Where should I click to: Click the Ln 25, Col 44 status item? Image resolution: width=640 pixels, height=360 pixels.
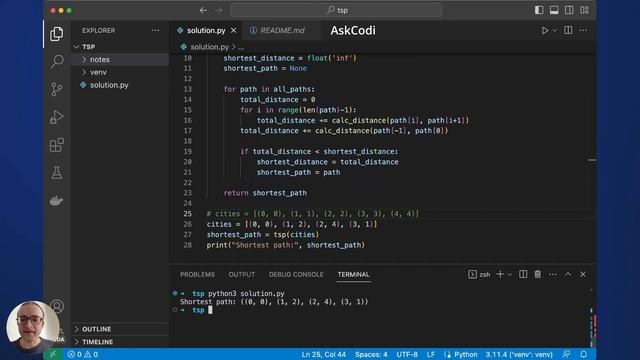click(324, 354)
